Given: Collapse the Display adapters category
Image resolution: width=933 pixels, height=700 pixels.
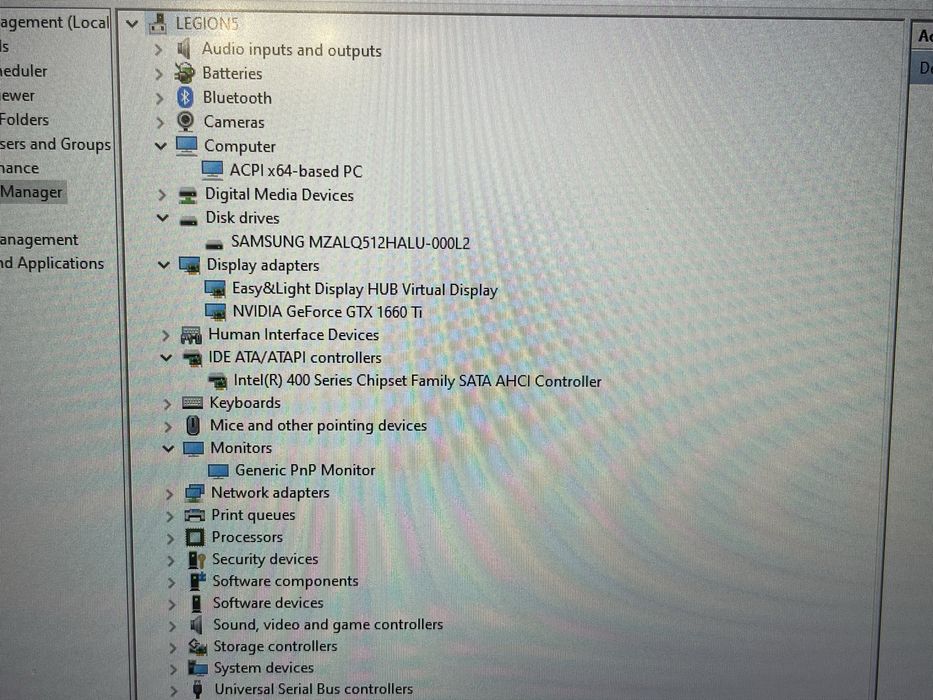Looking at the screenshot, I should coord(164,265).
